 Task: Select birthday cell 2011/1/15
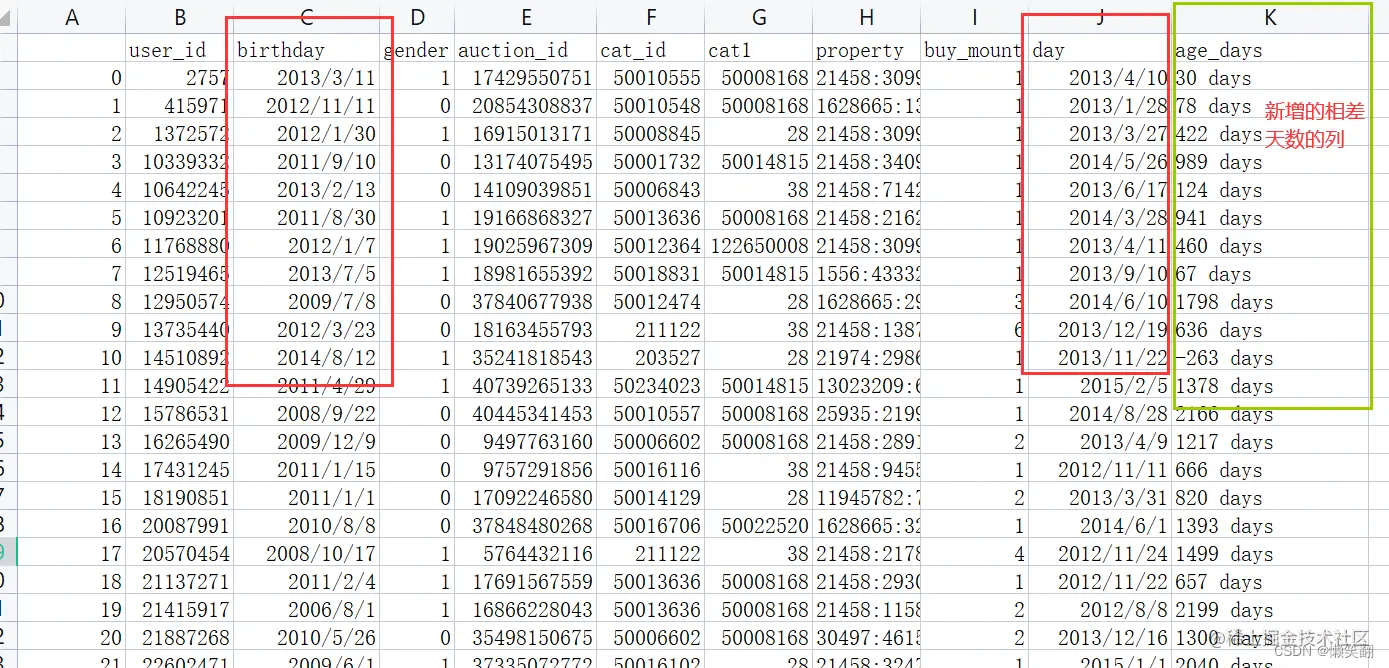tap(307, 470)
